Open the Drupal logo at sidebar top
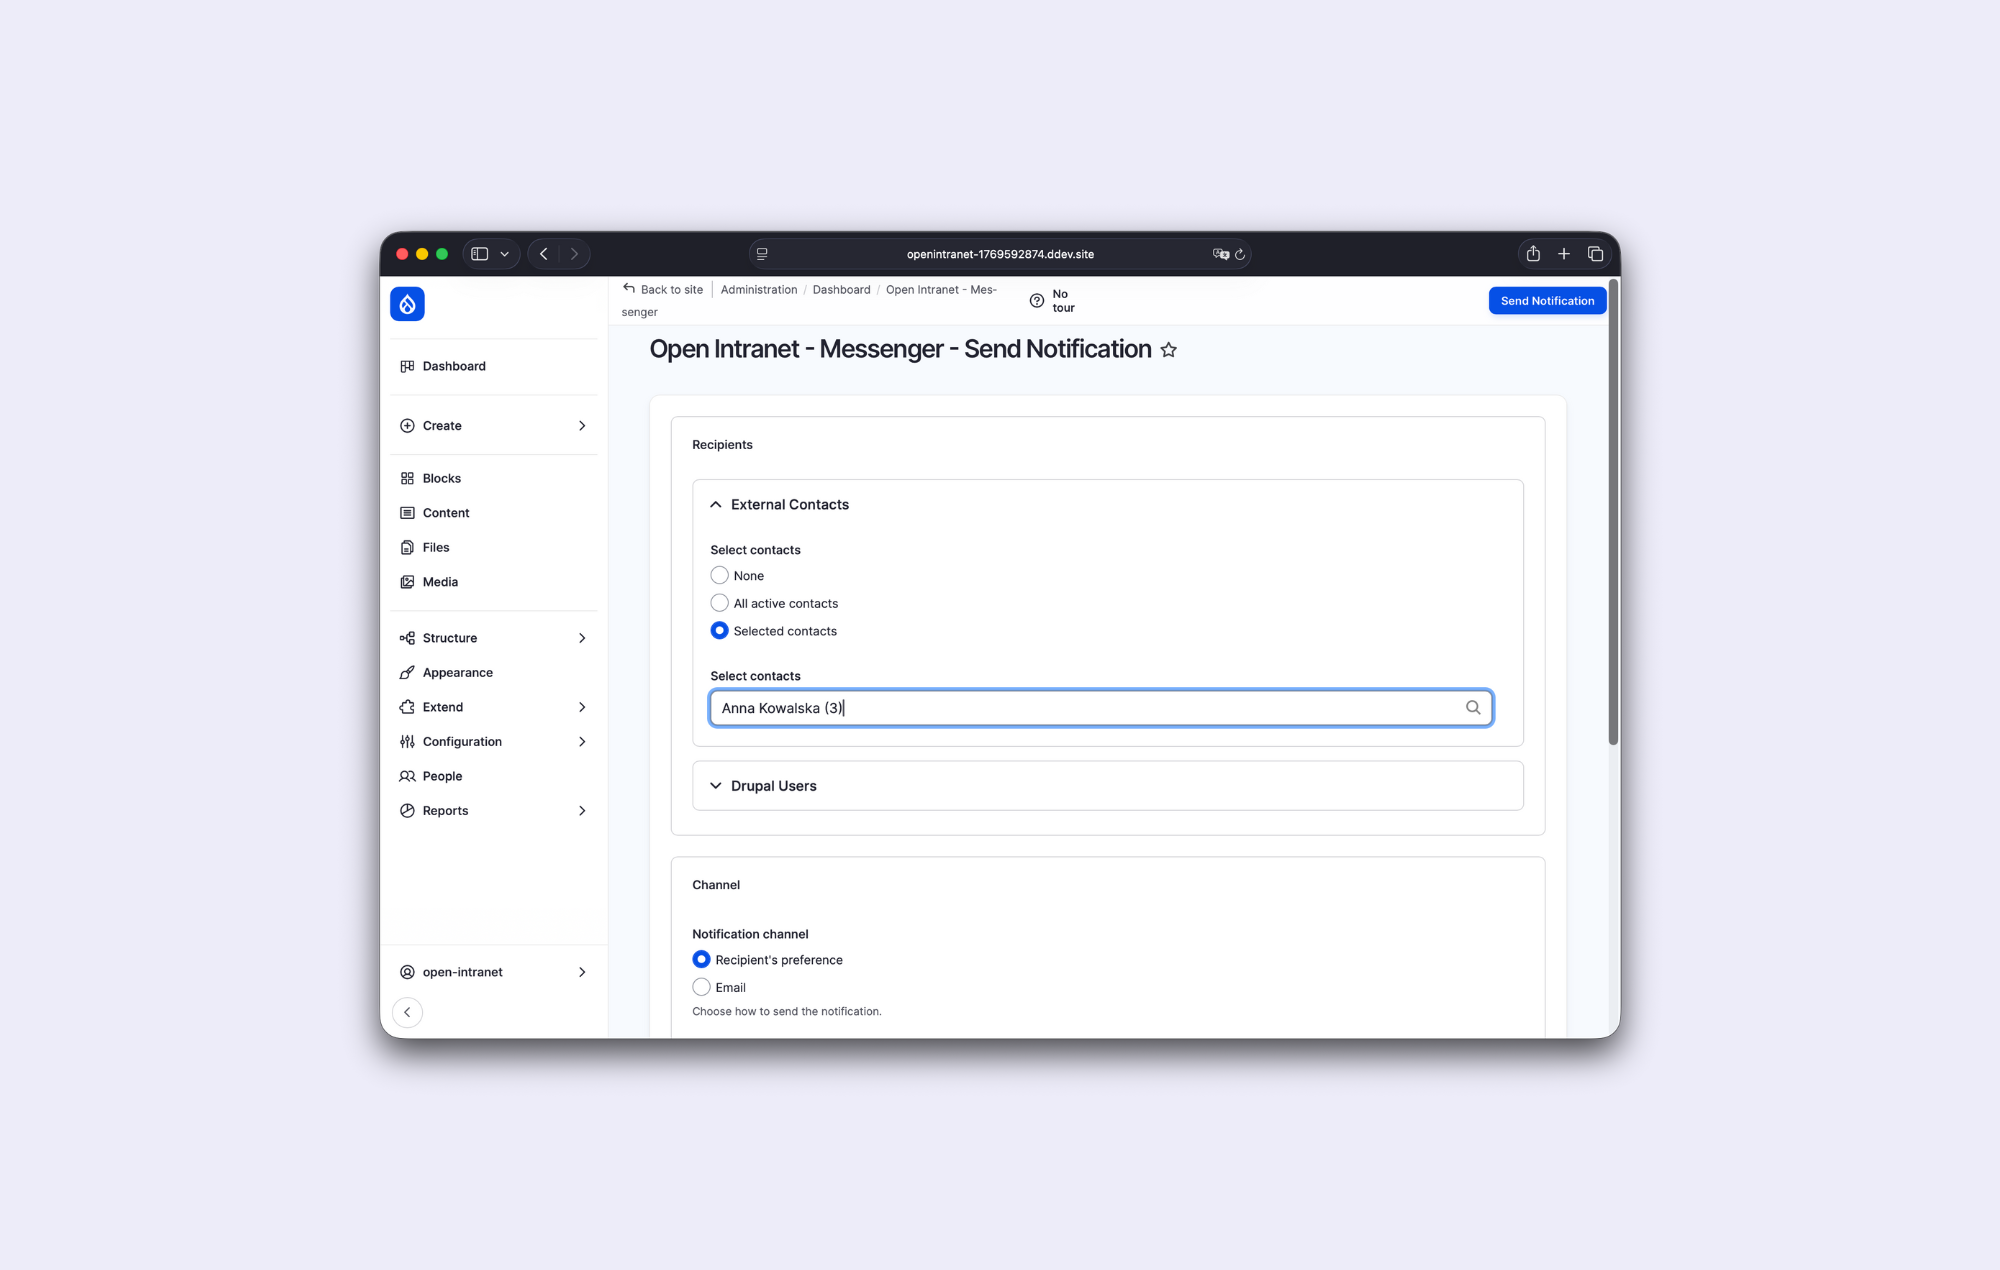This screenshot has width=2000, height=1270. click(x=406, y=303)
